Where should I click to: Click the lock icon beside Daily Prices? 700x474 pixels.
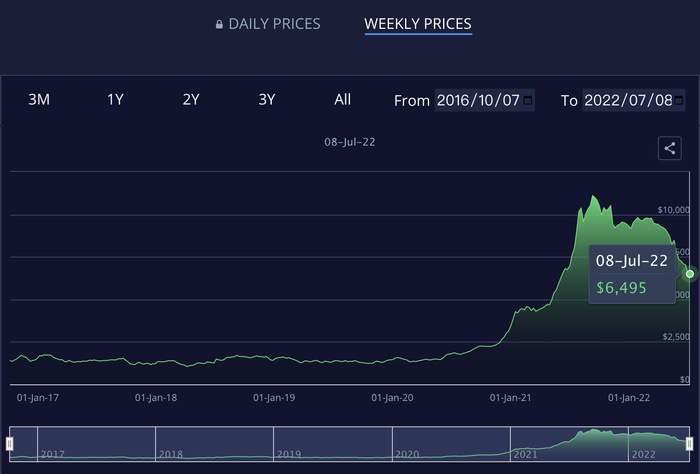(x=219, y=24)
